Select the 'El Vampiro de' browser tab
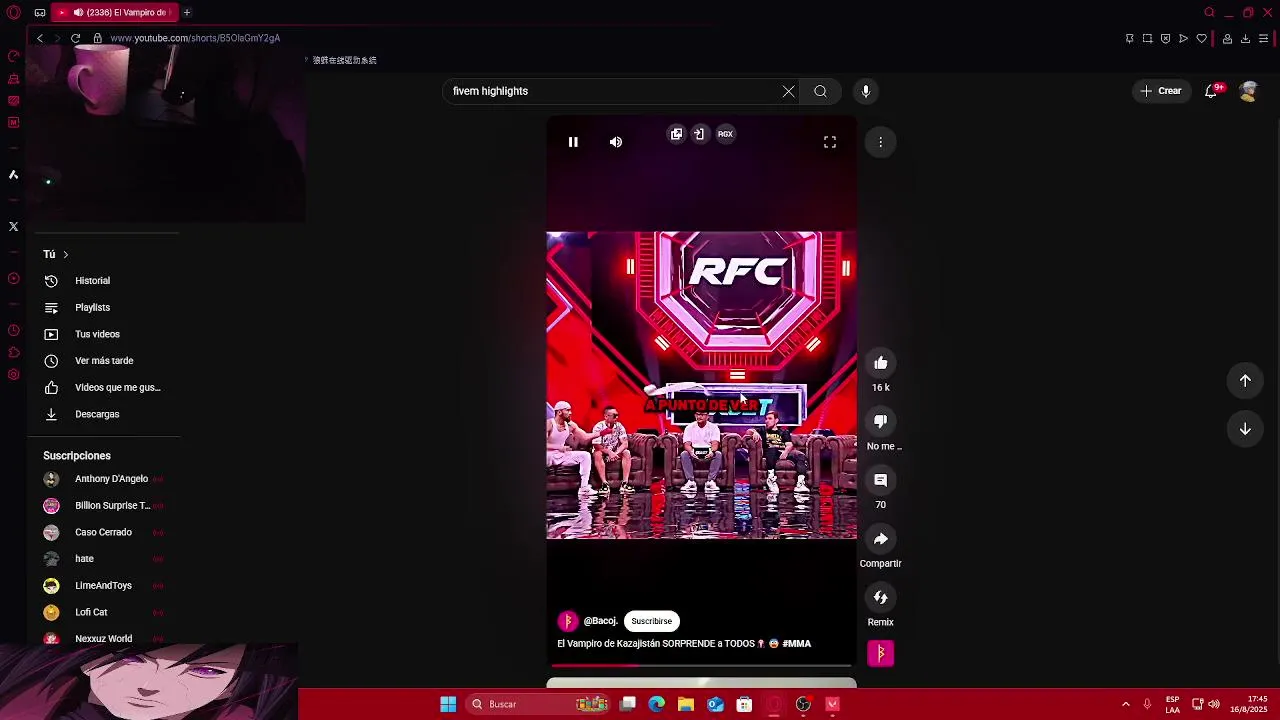The height and width of the screenshot is (720, 1280). pos(116,12)
